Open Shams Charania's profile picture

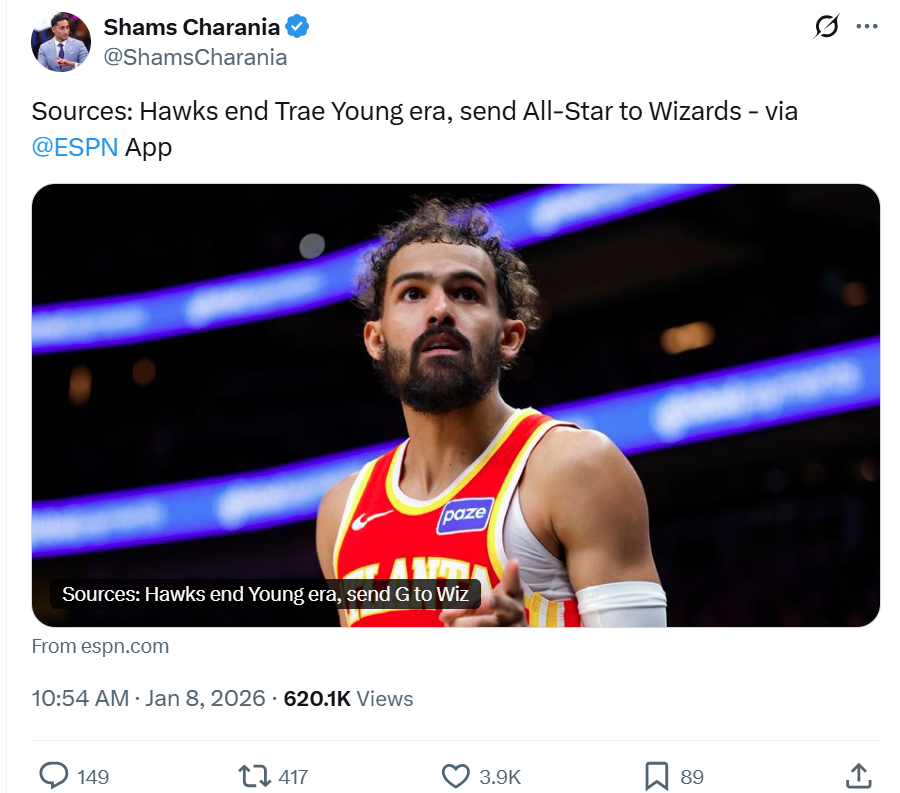tap(61, 42)
